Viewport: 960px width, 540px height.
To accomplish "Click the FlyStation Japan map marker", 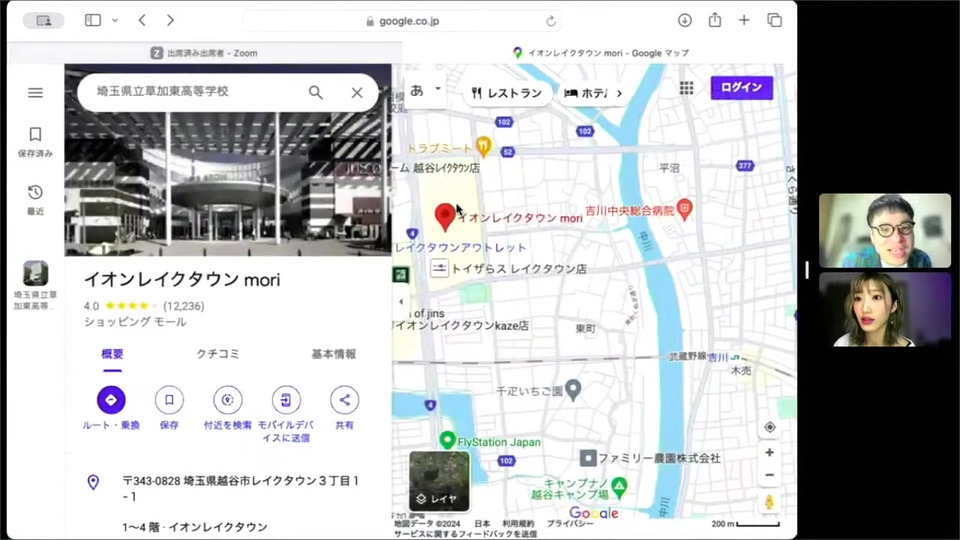I will (448, 440).
